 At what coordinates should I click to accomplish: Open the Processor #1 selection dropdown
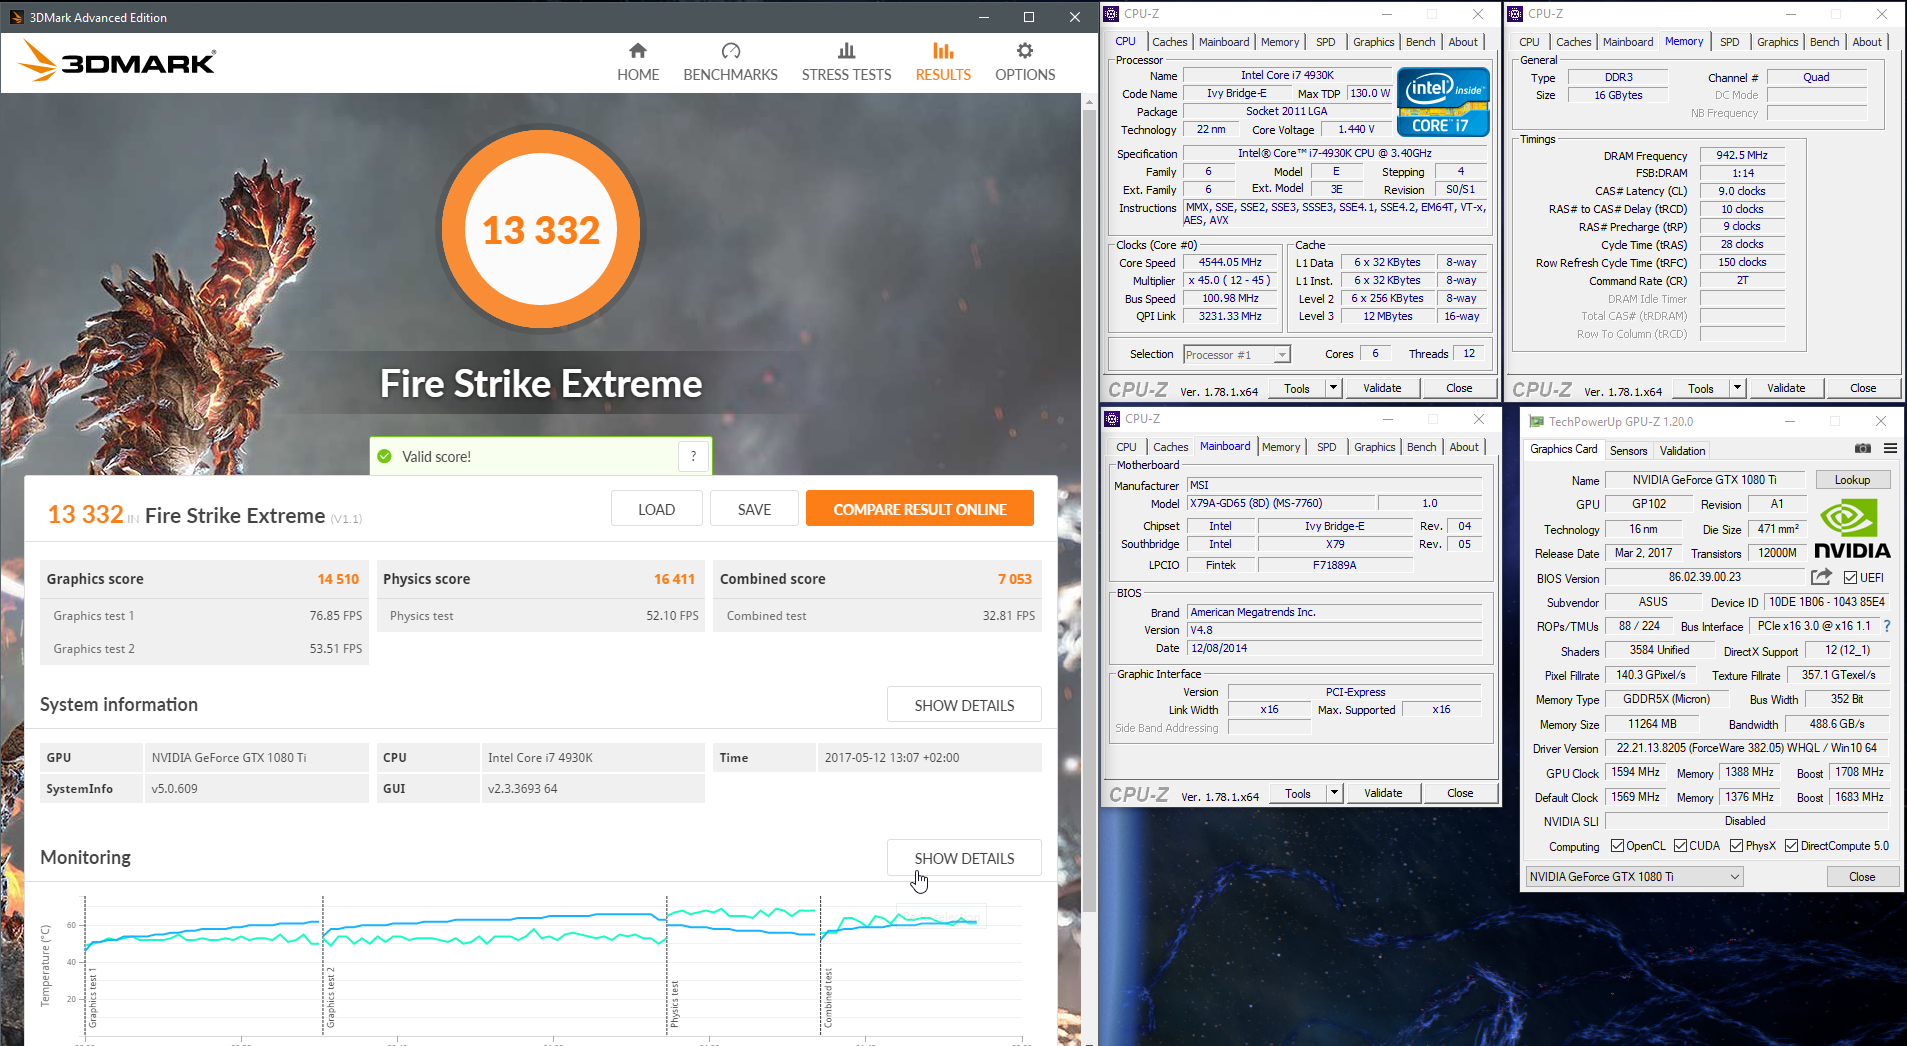point(1237,355)
